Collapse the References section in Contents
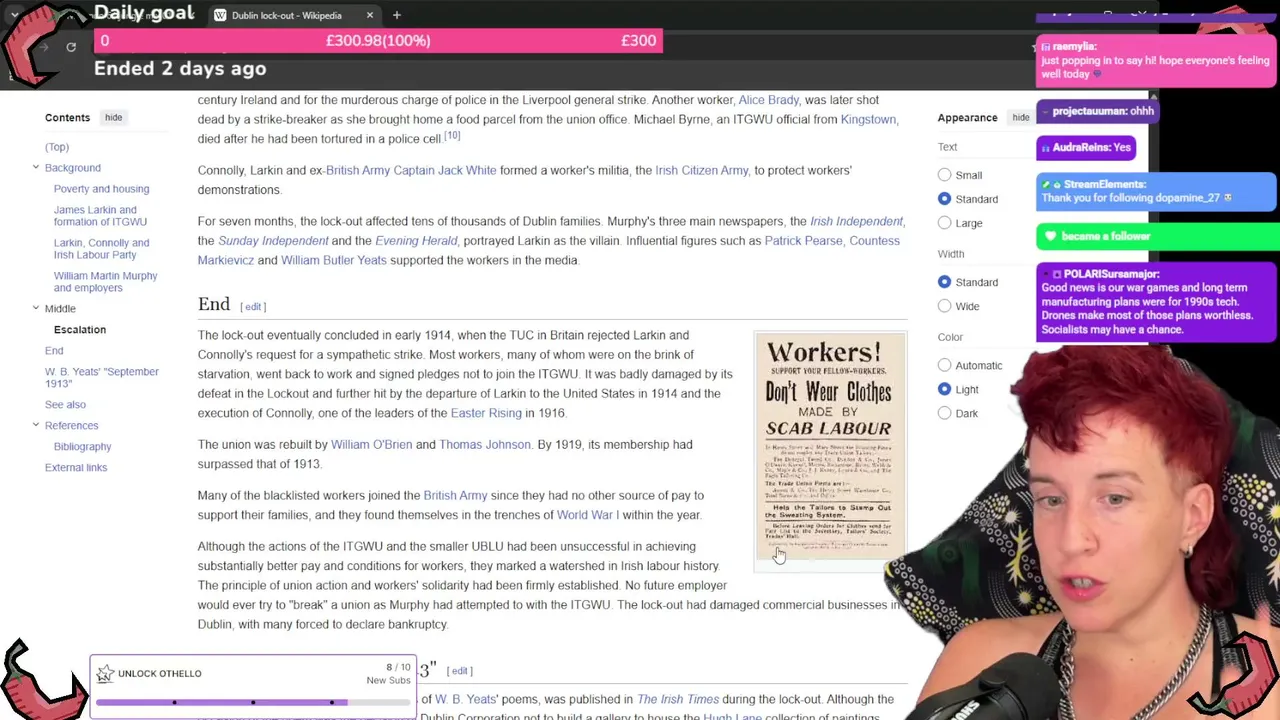The height and width of the screenshot is (720, 1280). pyautogui.click(x=35, y=425)
